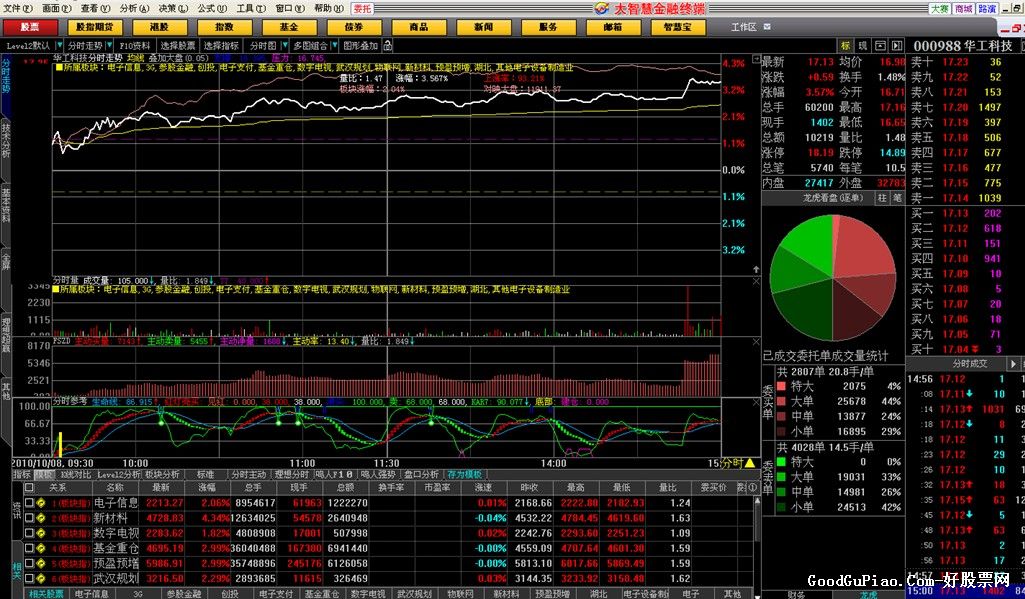This screenshot has width=1025, height=599.
Task: Open the 文件(F) menu
Action: pos(17,8)
